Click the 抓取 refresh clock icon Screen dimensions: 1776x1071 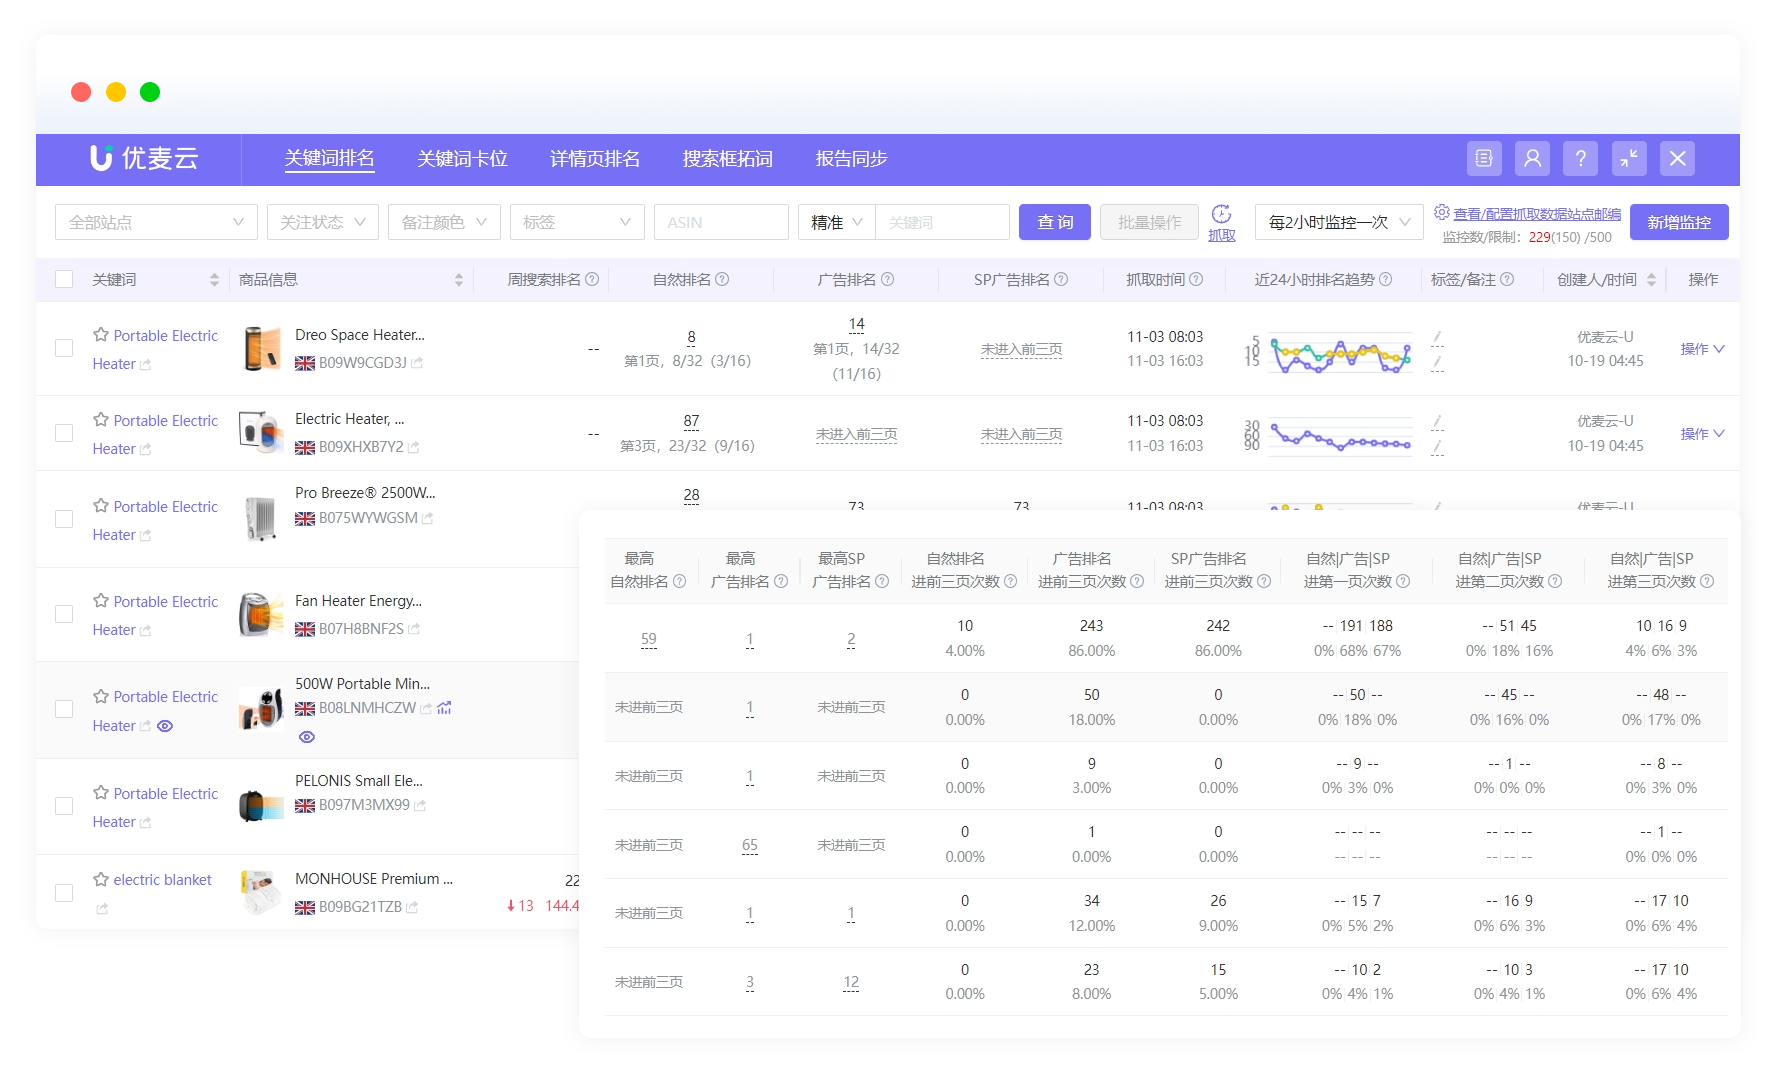[x=1221, y=214]
